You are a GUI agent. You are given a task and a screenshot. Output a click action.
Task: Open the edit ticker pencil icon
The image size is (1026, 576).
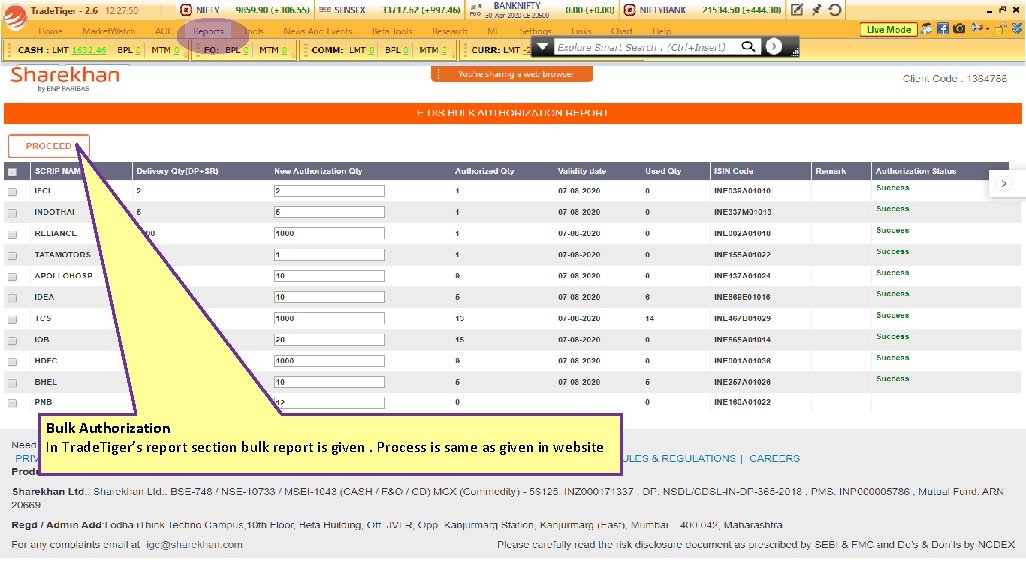[x=797, y=10]
